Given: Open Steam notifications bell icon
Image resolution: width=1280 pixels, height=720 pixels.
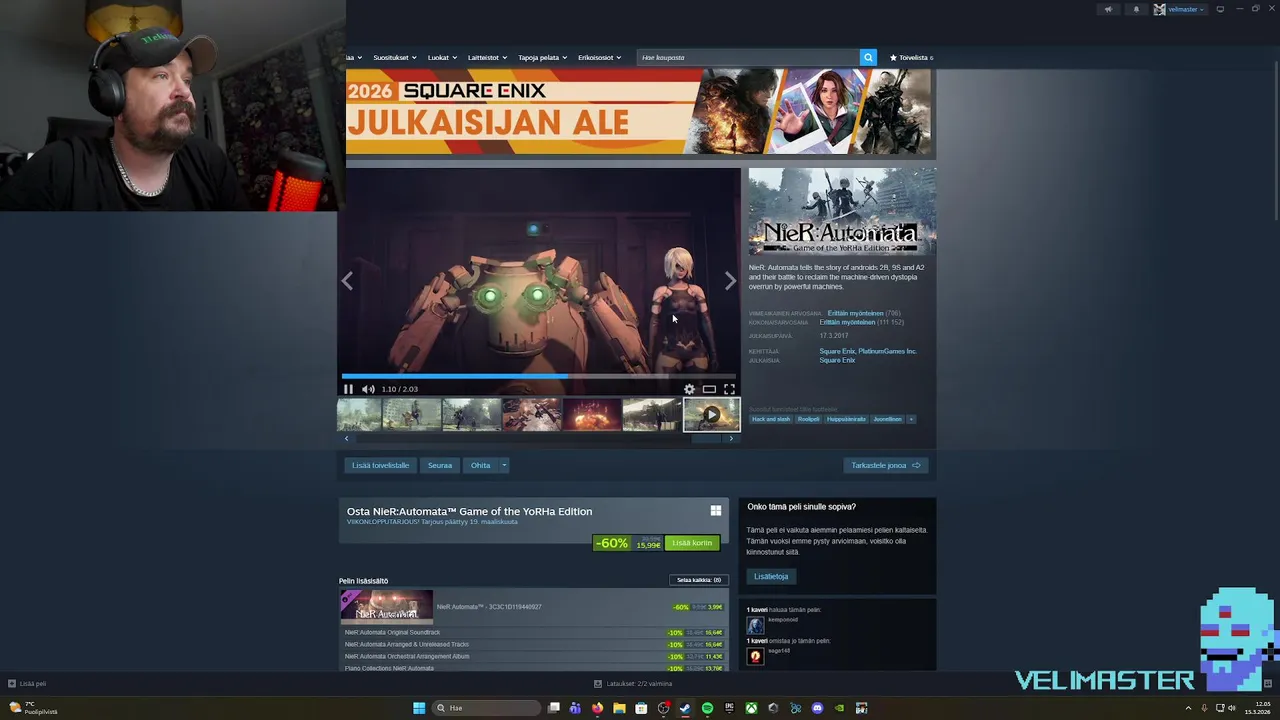Looking at the screenshot, I should (1136, 9).
